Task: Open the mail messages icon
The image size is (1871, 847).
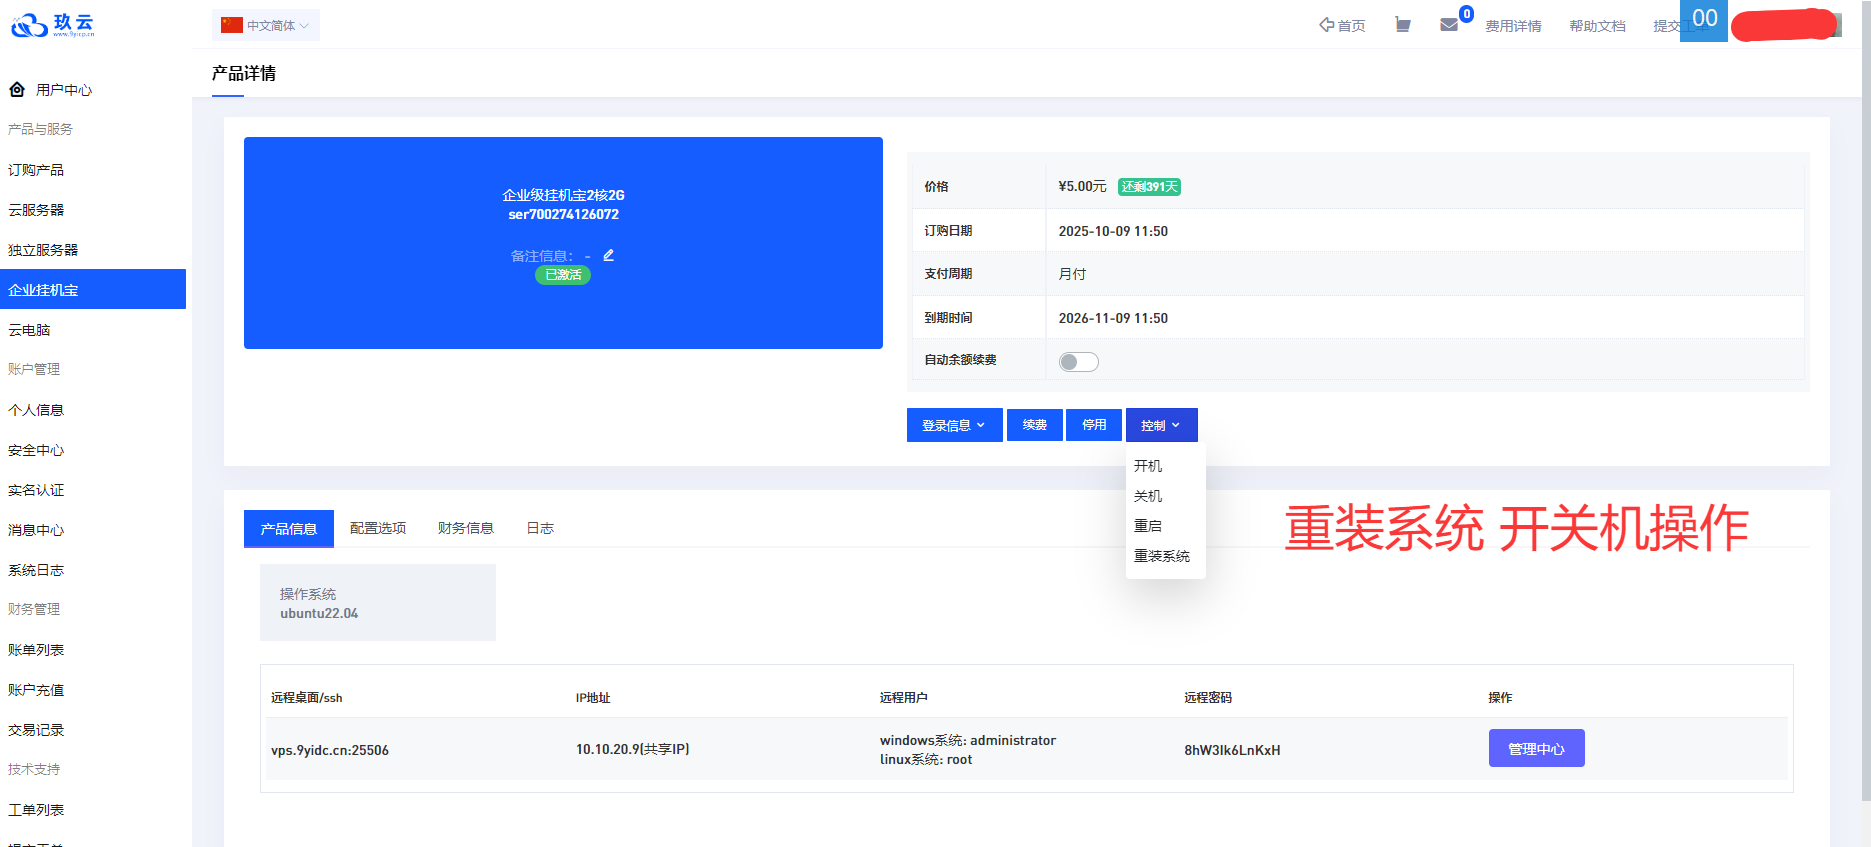Action: pyautogui.click(x=1449, y=25)
